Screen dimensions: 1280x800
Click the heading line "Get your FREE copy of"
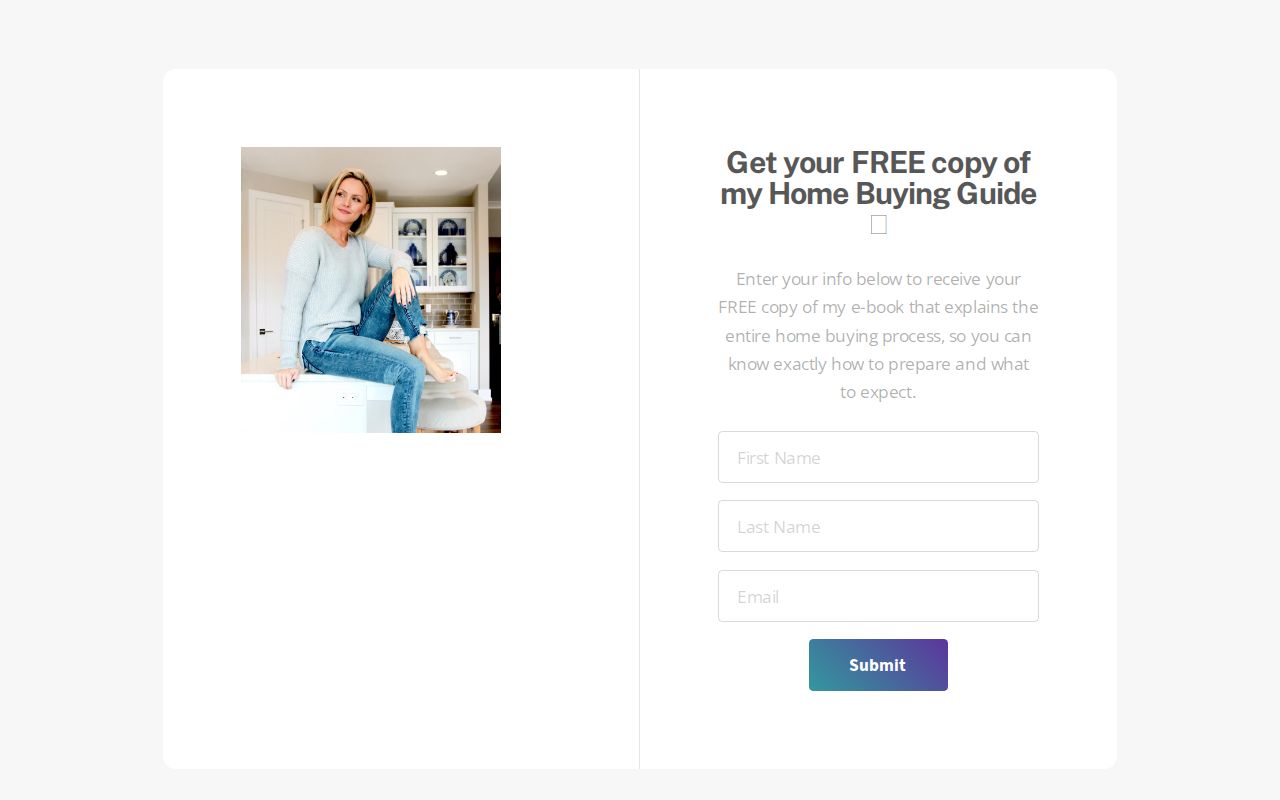[x=878, y=162]
